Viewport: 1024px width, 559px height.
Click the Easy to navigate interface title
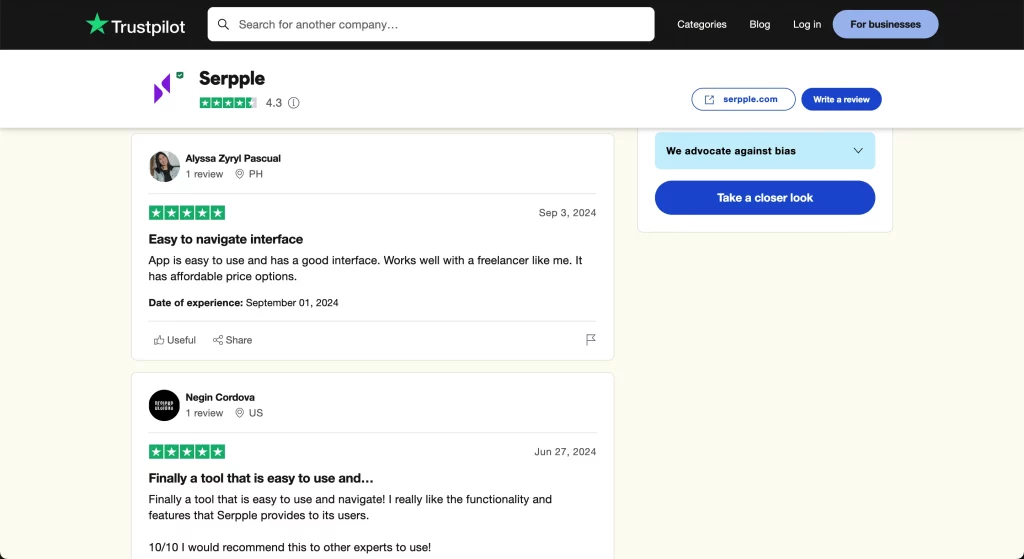click(x=226, y=239)
